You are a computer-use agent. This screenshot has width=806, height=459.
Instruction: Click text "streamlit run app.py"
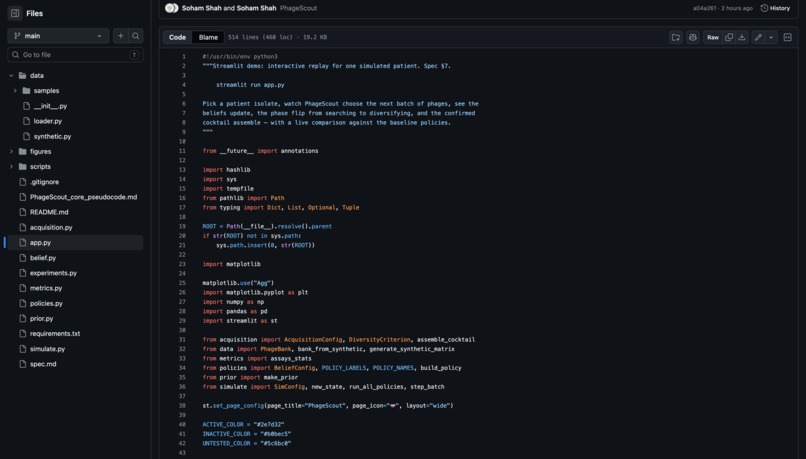[250, 85]
